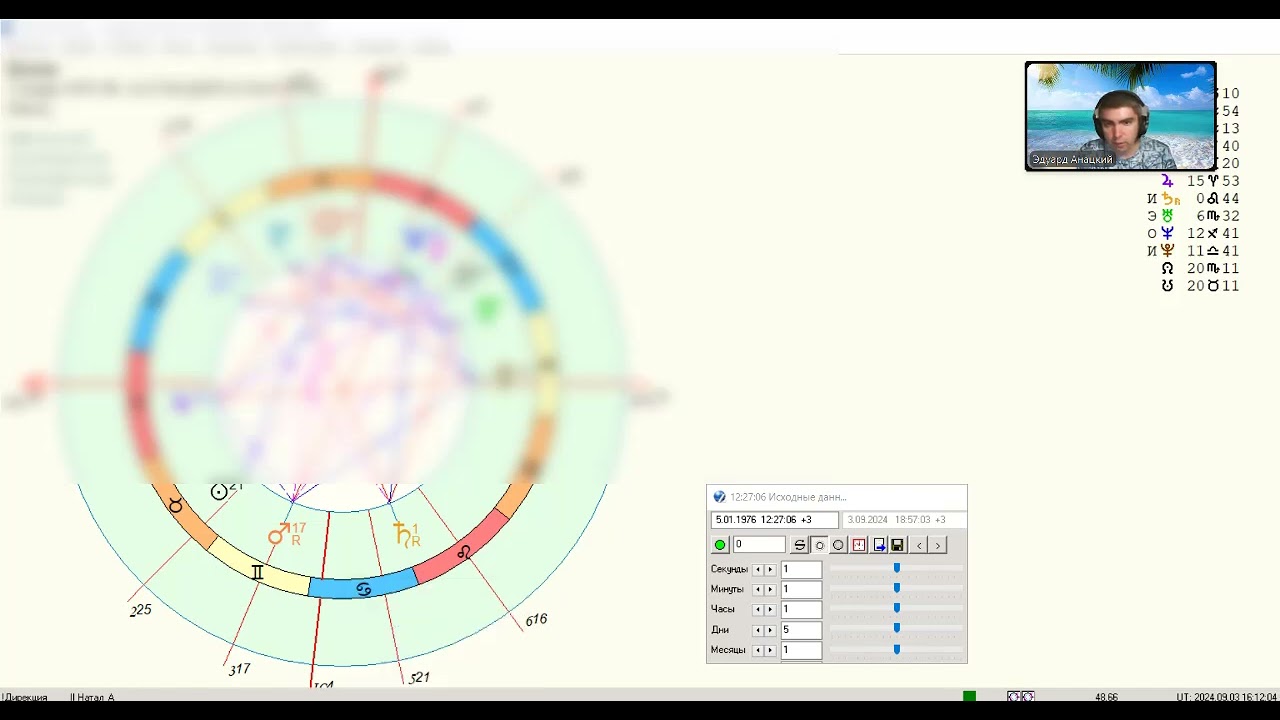Click the Эдуард Анацкий webcam thumbnail

click(1120, 116)
